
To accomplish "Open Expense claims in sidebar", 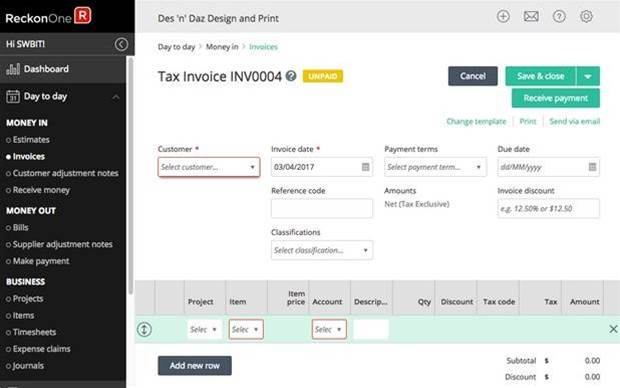I will coord(42,349).
